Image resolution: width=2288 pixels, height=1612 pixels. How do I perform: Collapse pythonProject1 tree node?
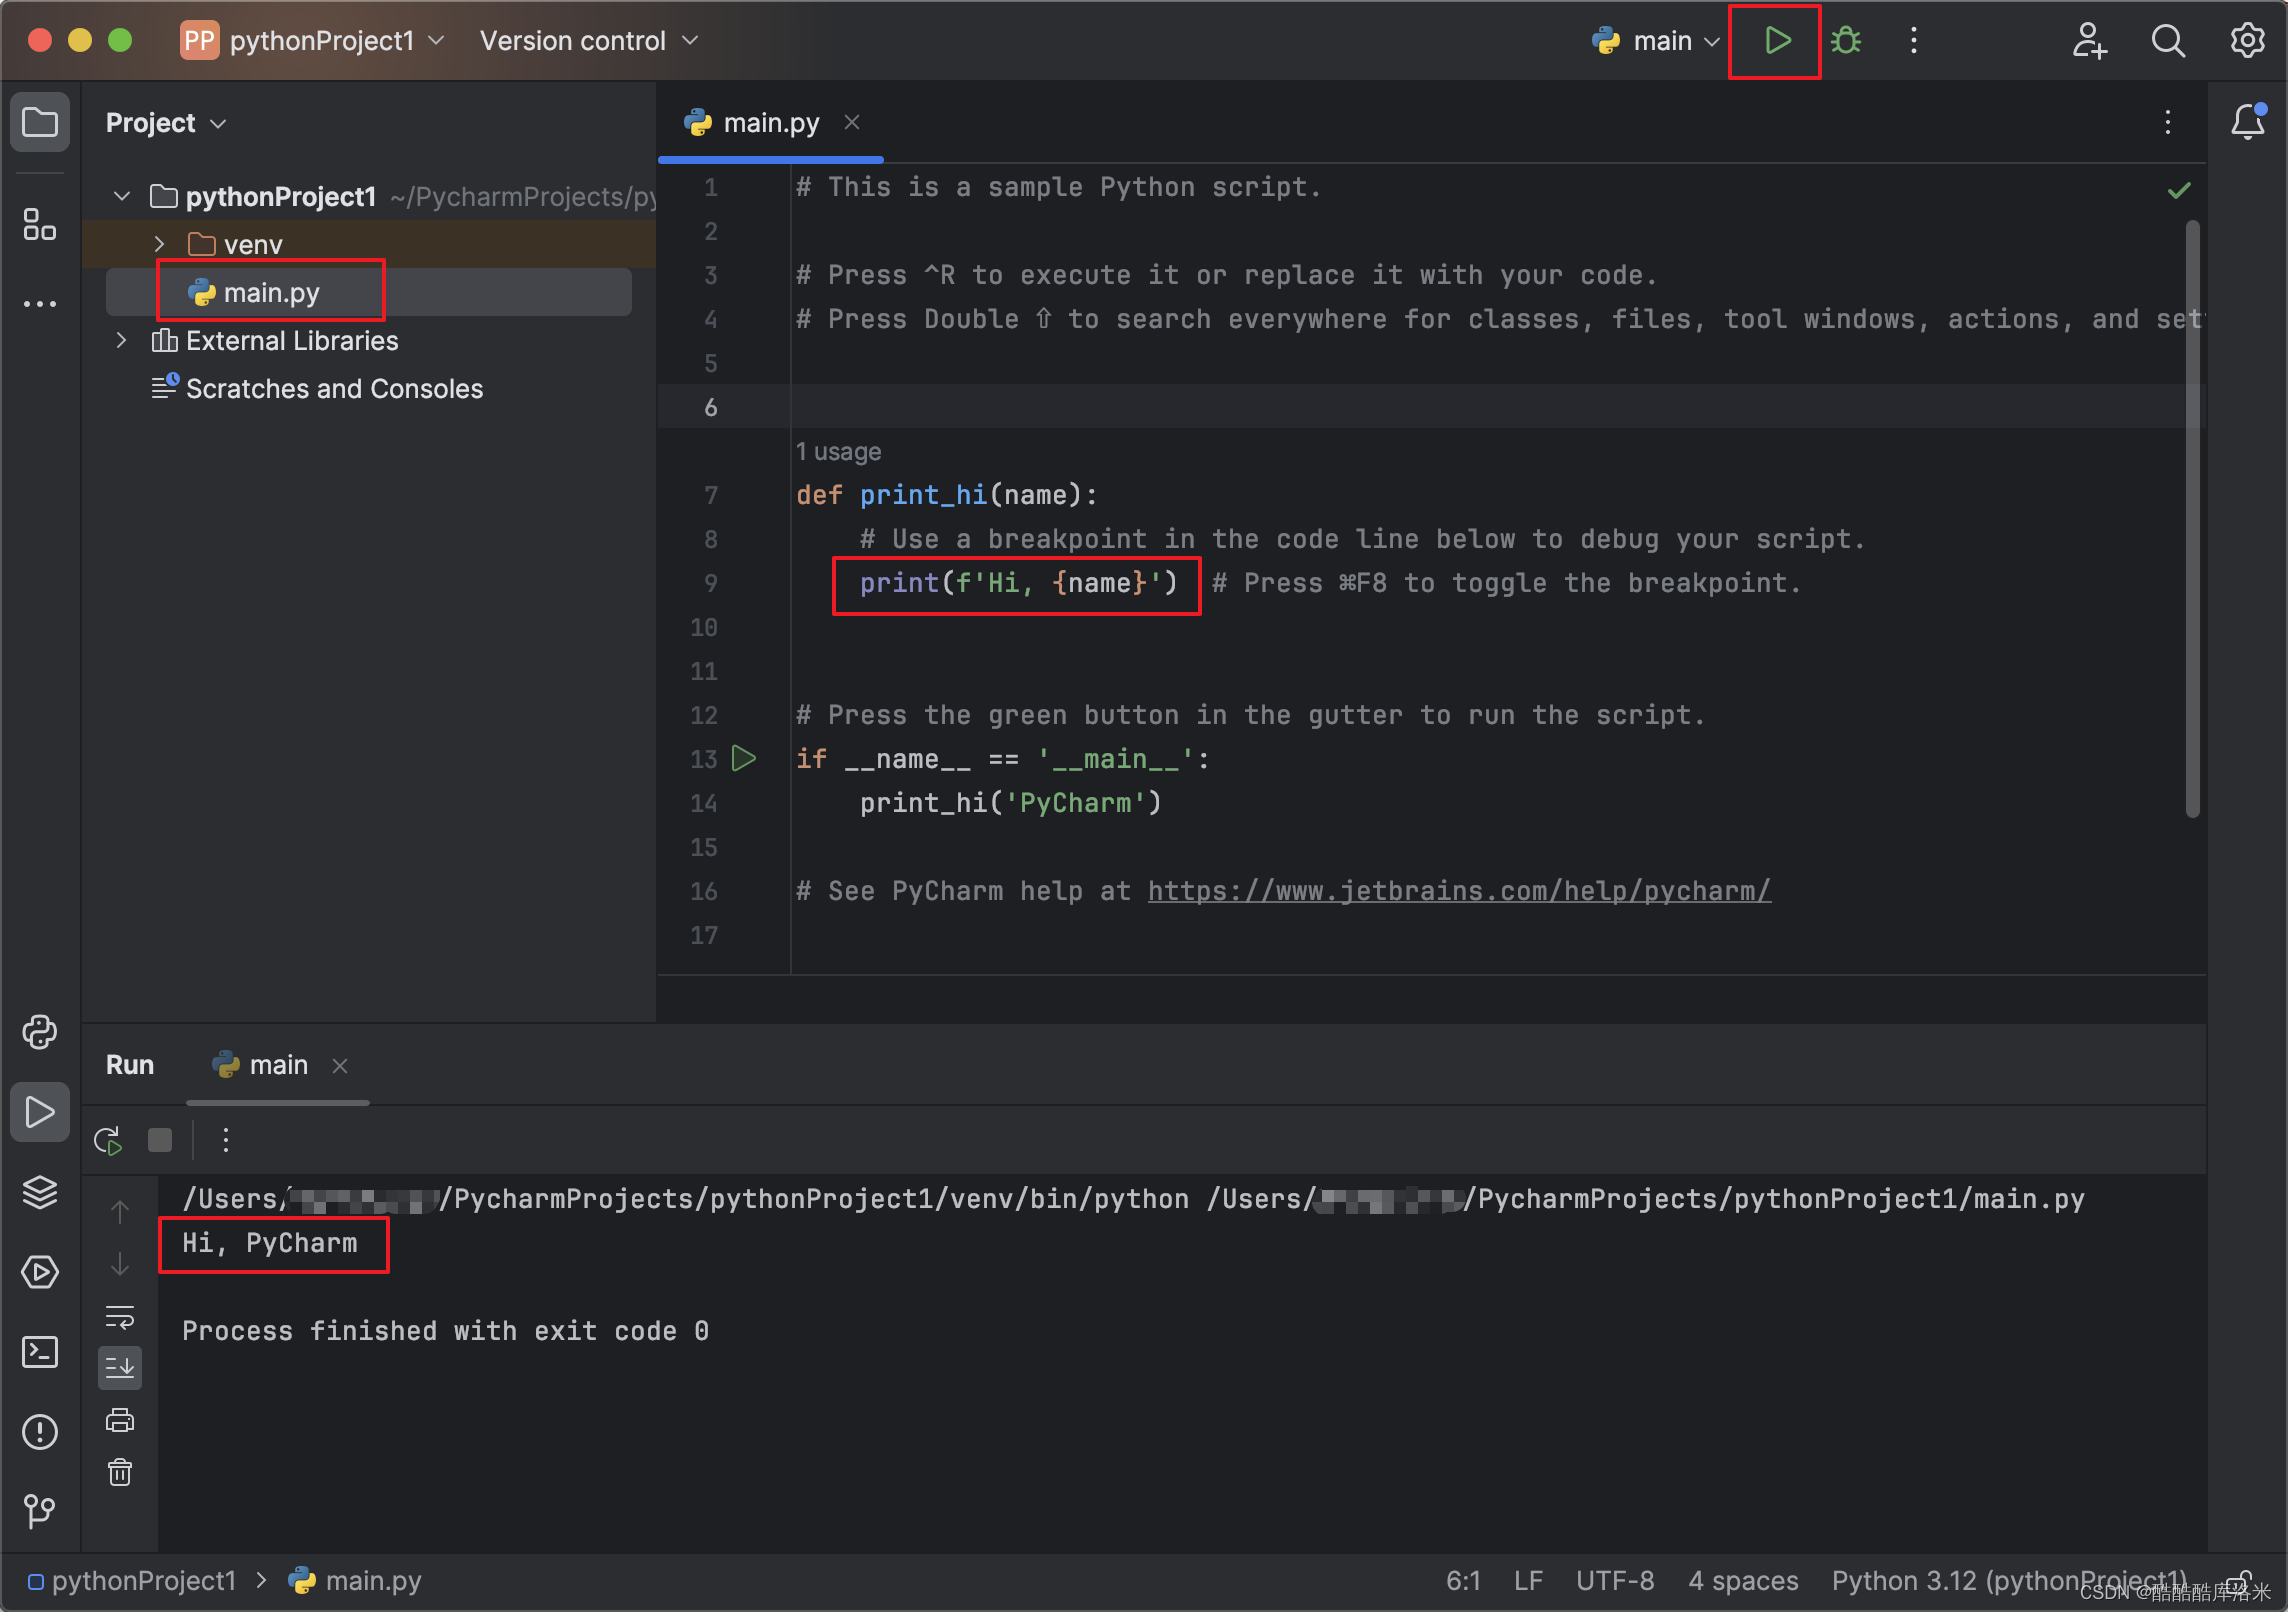(122, 196)
